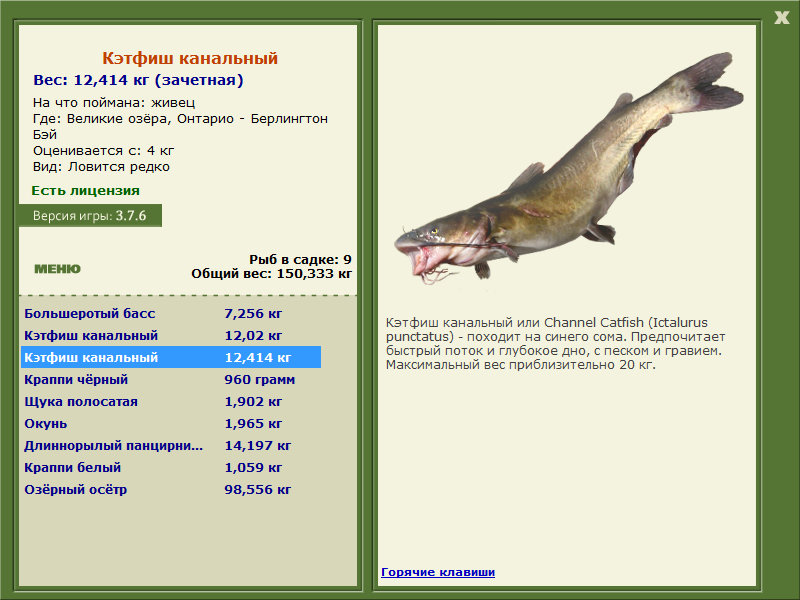Select the highlighted Кэтфиш канальный 12,414 кг row
800x600 pixels.
pyautogui.click(x=171, y=357)
